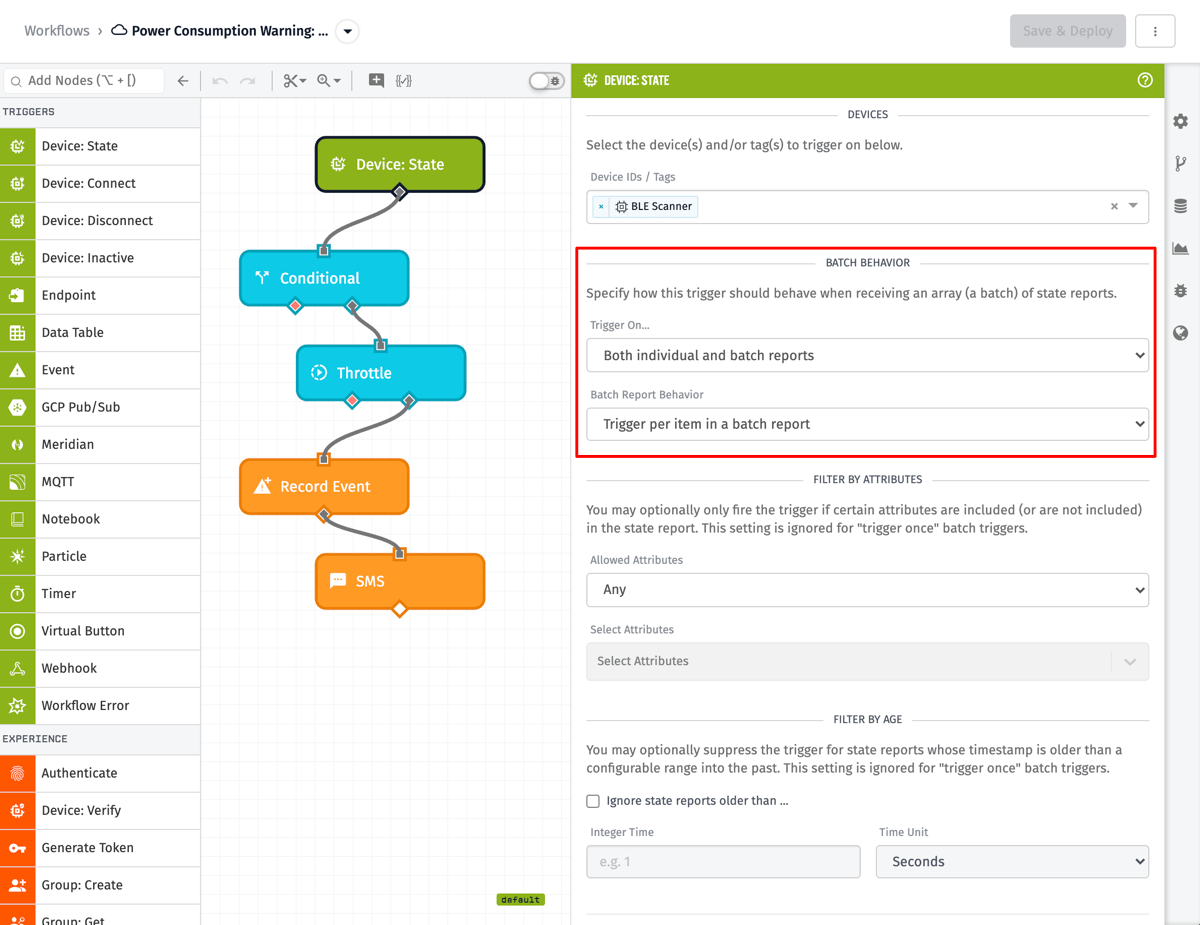
Task: Collapse the node palette with the back arrow
Action: coord(183,81)
